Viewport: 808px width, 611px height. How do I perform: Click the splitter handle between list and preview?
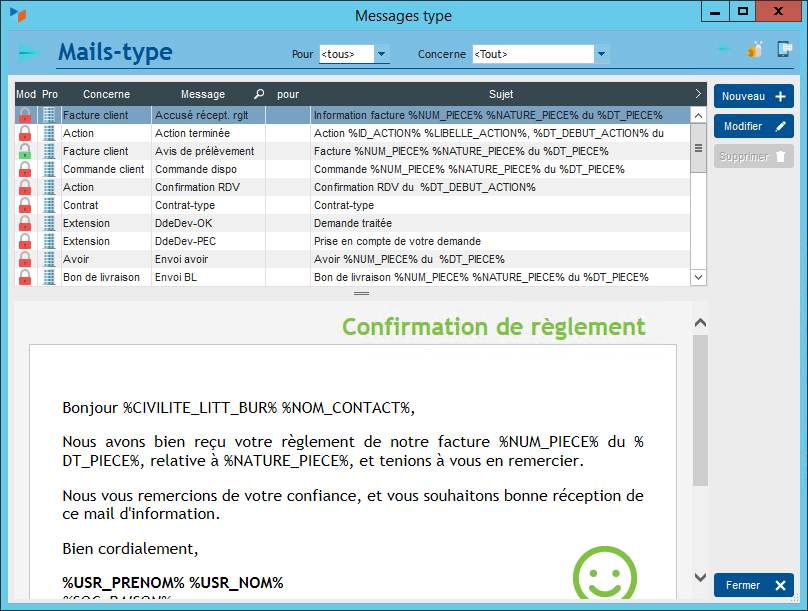click(361, 294)
